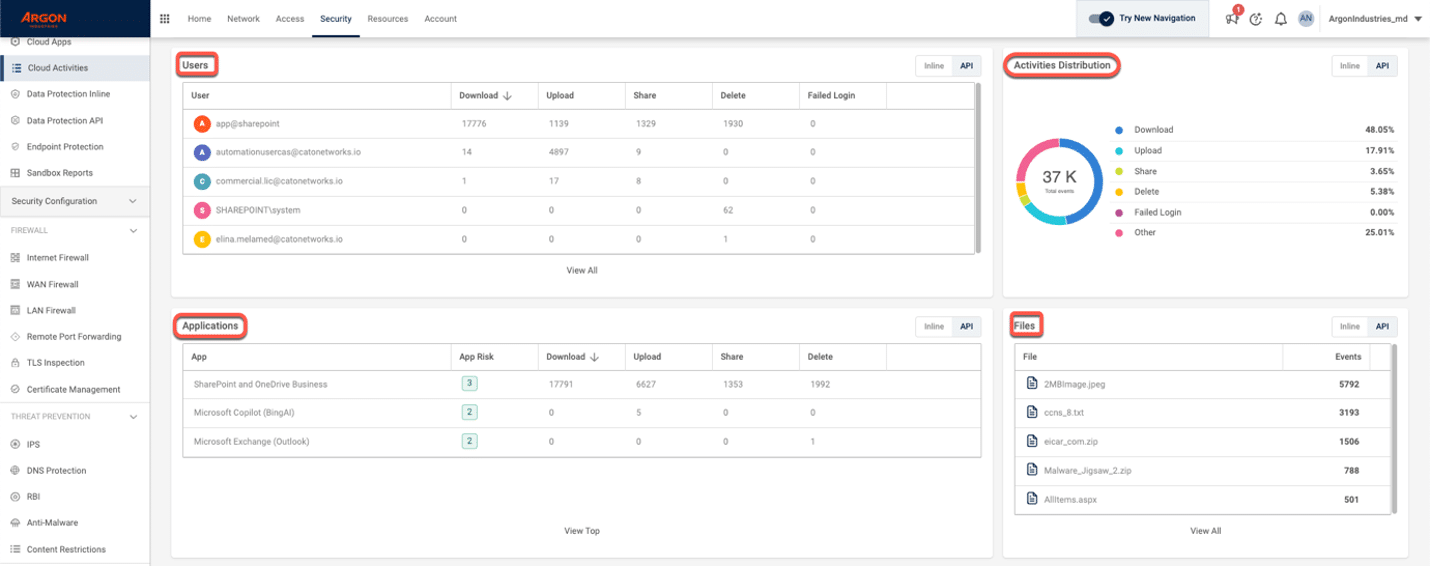The image size is (1430, 571).
Task: Click the Data Protection API icon
Action: tap(16, 120)
